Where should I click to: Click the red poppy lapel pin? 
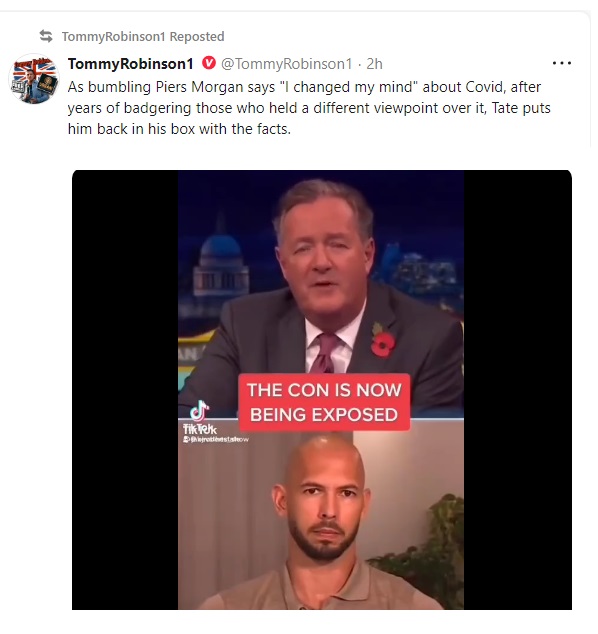(x=382, y=342)
